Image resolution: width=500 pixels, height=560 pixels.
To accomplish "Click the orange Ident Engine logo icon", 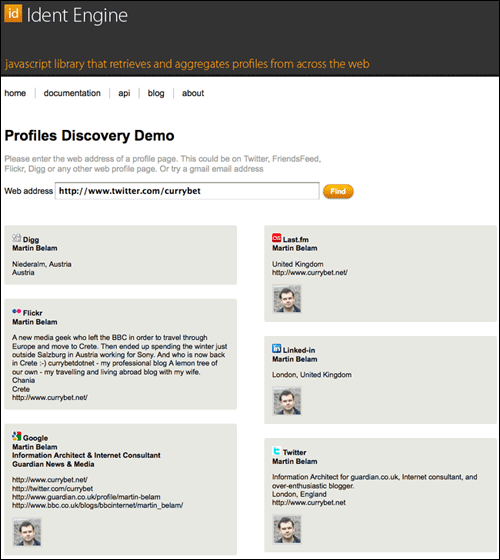I will pyautogui.click(x=13, y=14).
